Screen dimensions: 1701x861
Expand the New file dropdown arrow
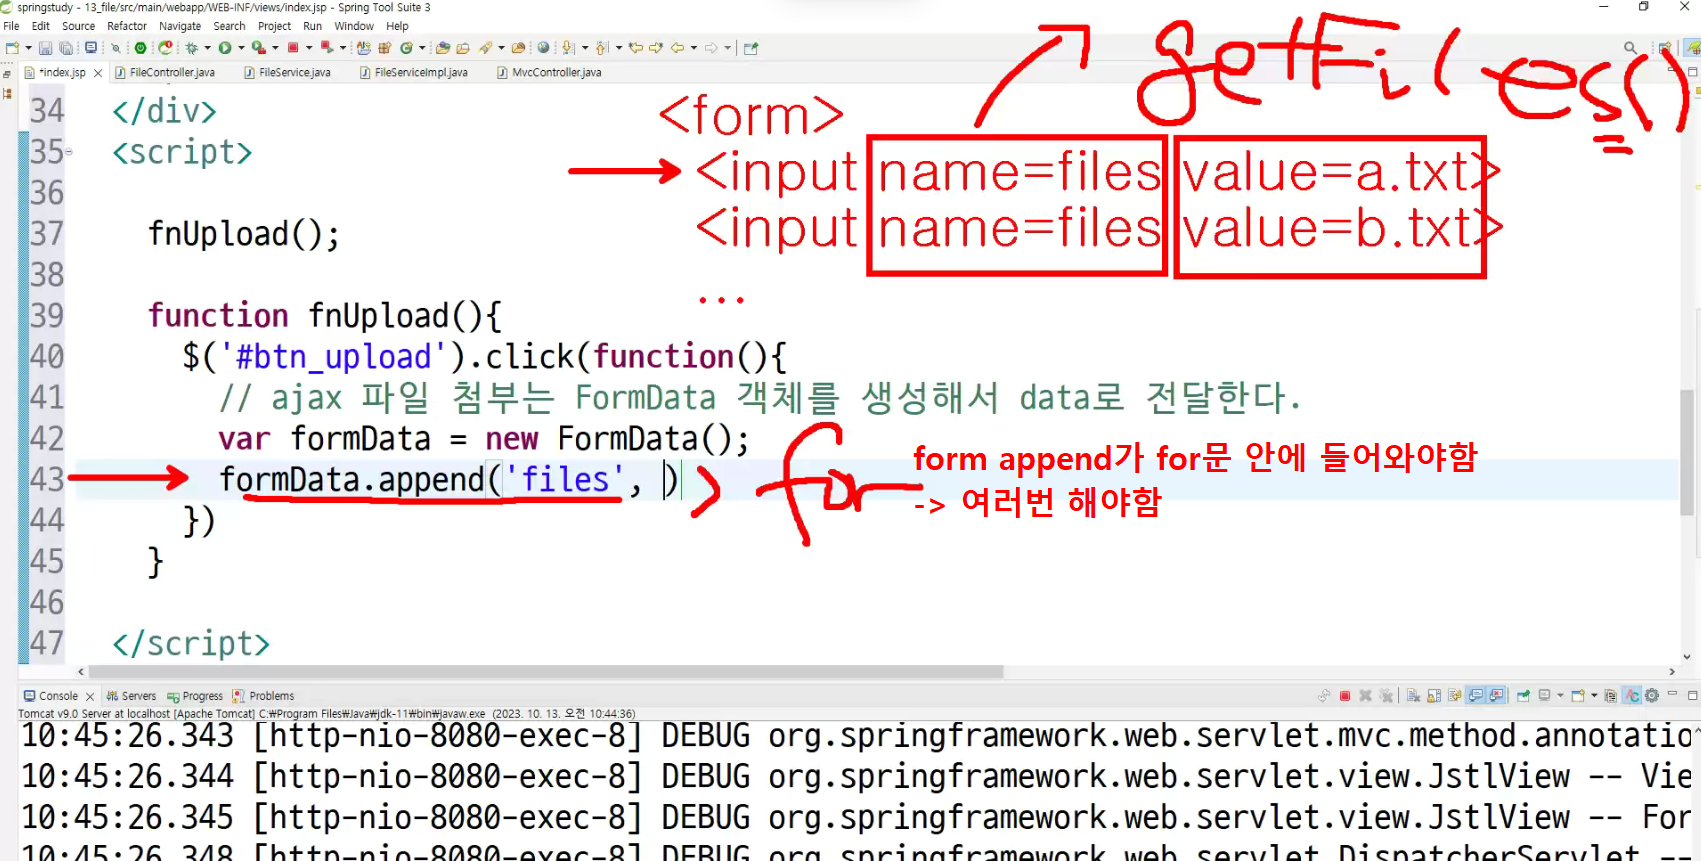pos(28,48)
